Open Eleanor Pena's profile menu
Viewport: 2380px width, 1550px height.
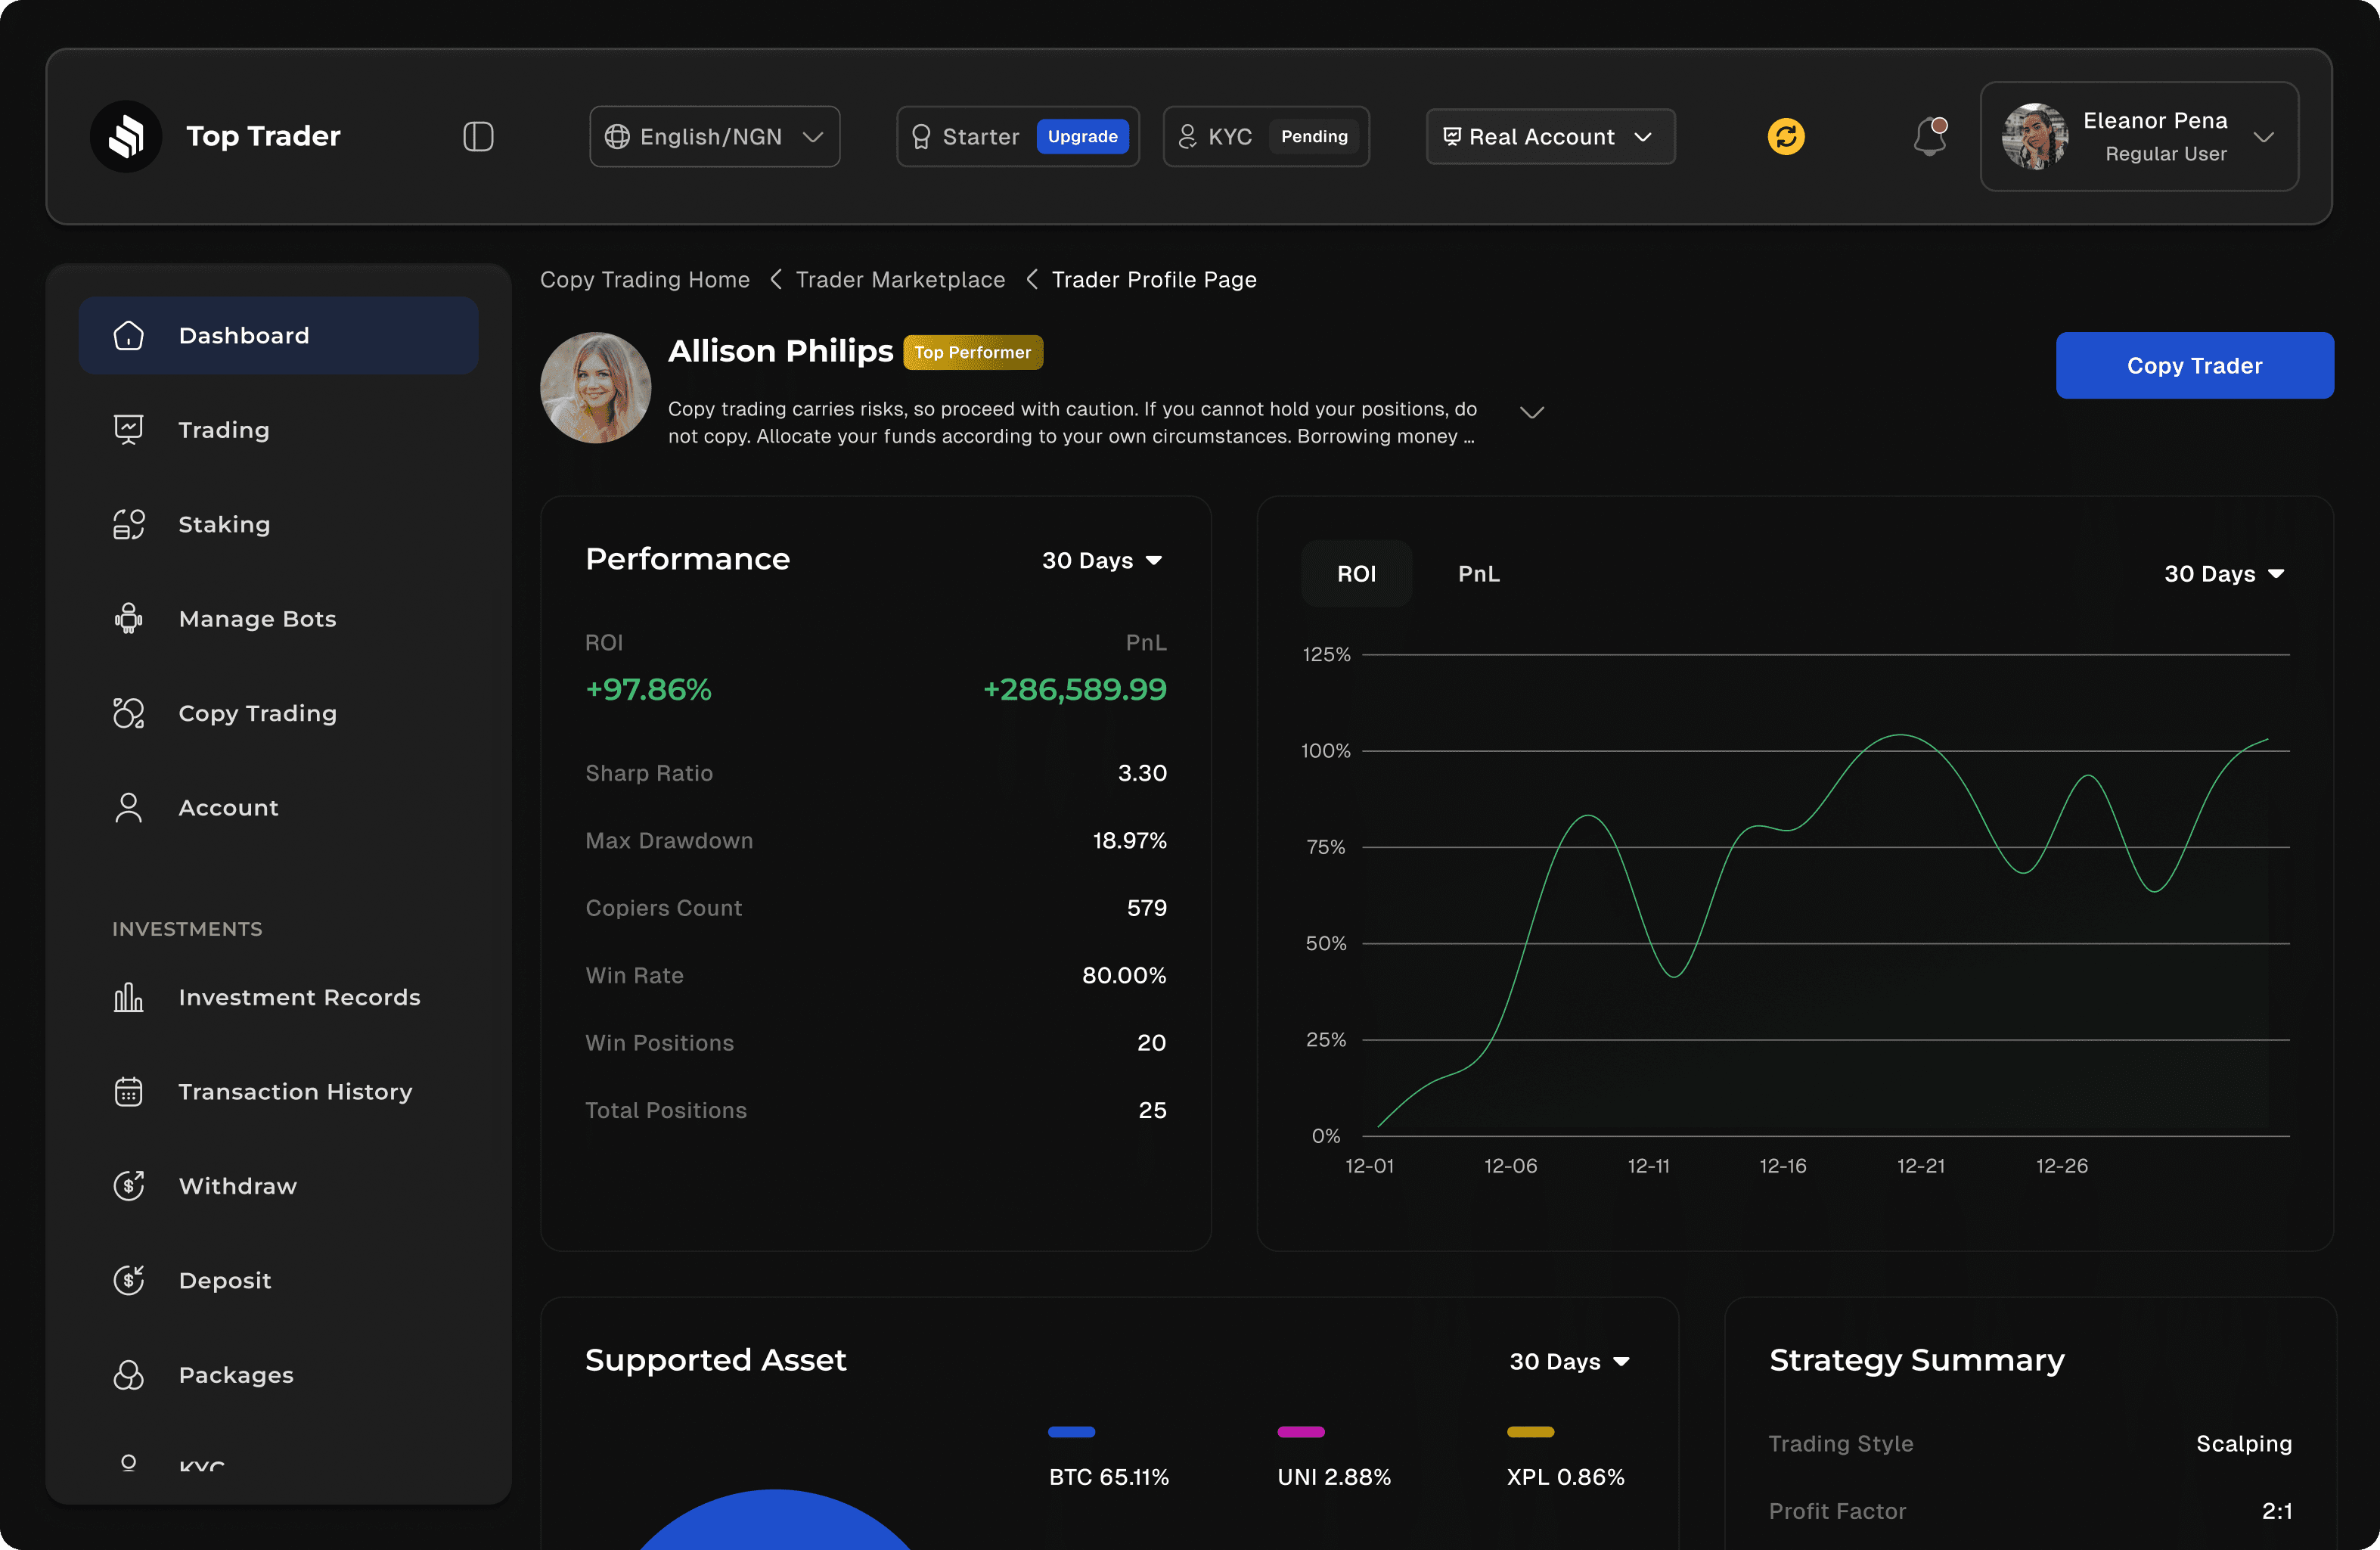[x=2139, y=137]
